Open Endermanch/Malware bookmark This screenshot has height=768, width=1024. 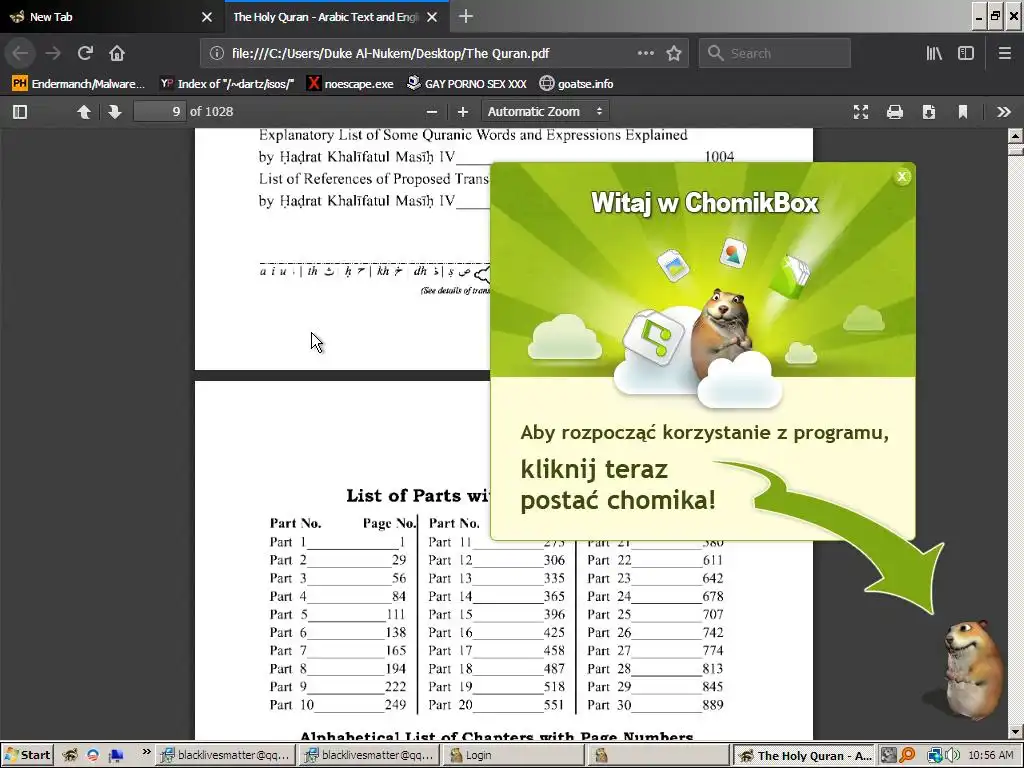coord(78,84)
